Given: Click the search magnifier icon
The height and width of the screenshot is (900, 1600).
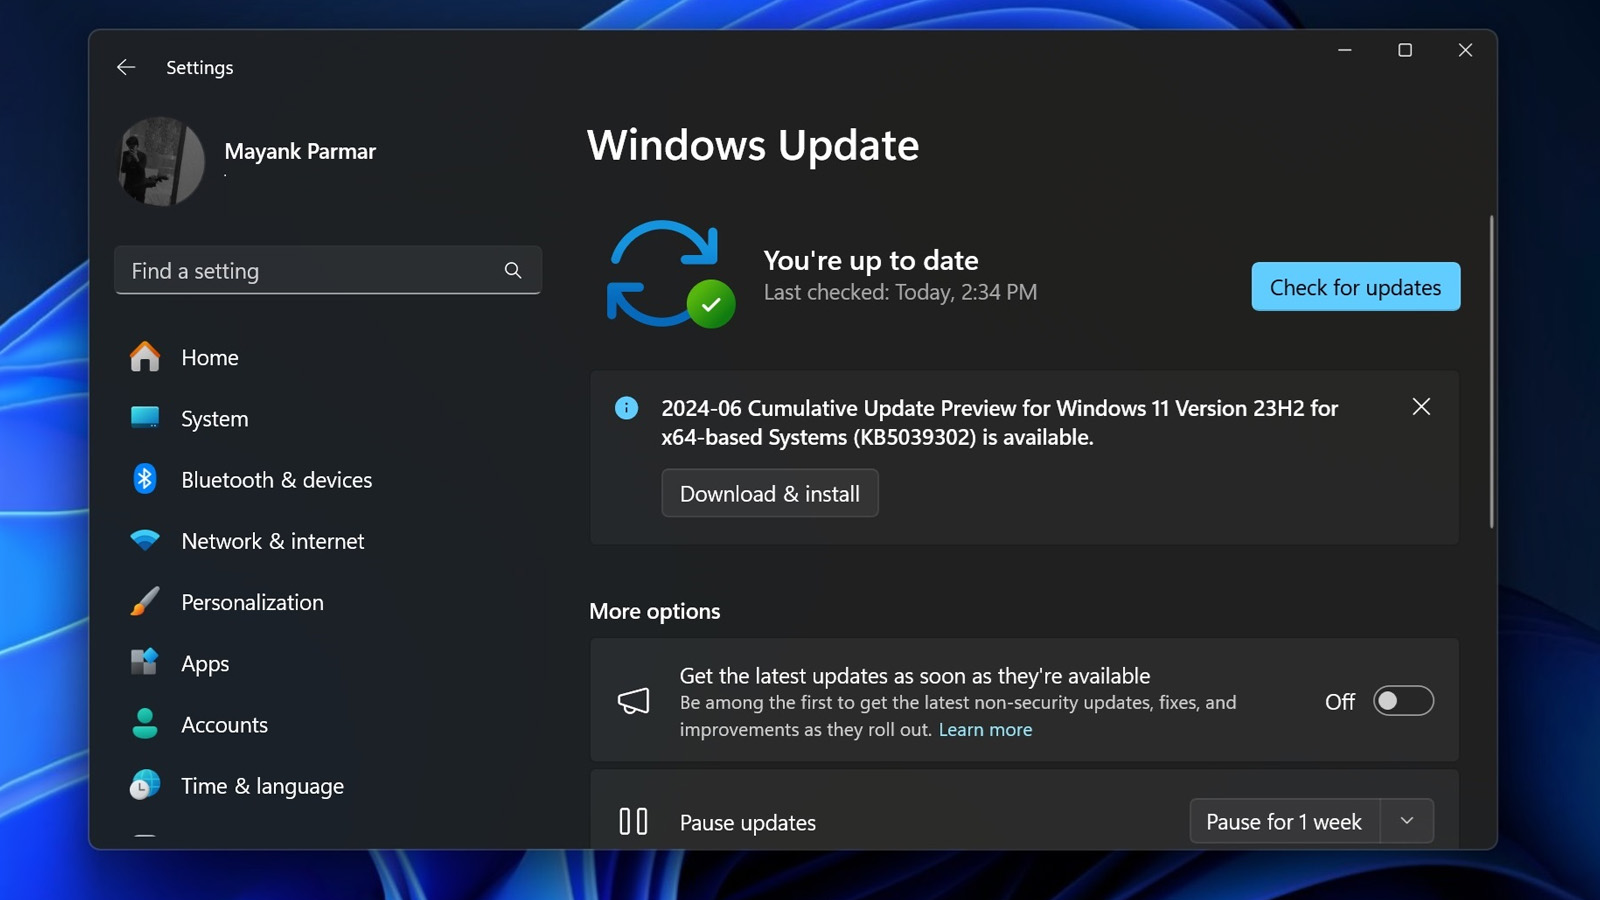Looking at the screenshot, I should (x=513, y=270).
